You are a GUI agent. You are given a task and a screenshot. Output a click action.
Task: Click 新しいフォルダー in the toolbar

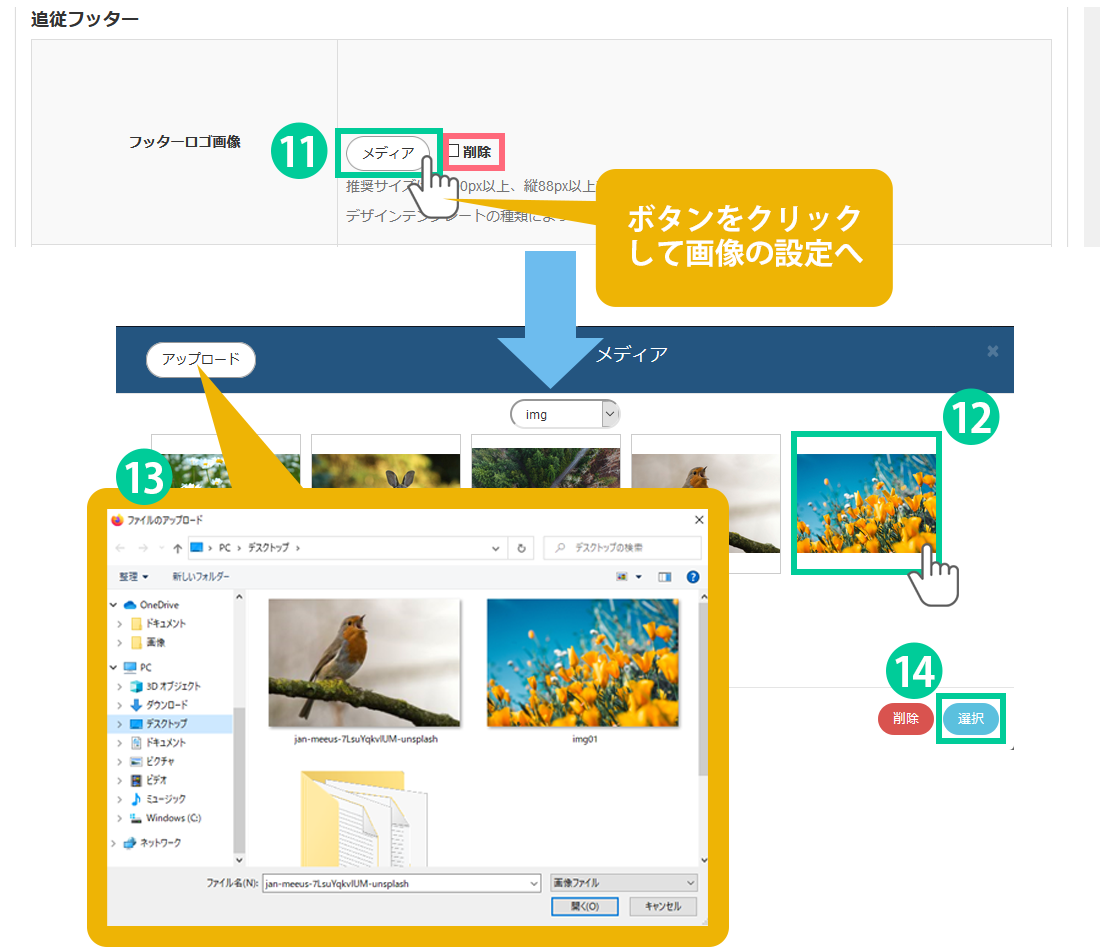point(200,577)
